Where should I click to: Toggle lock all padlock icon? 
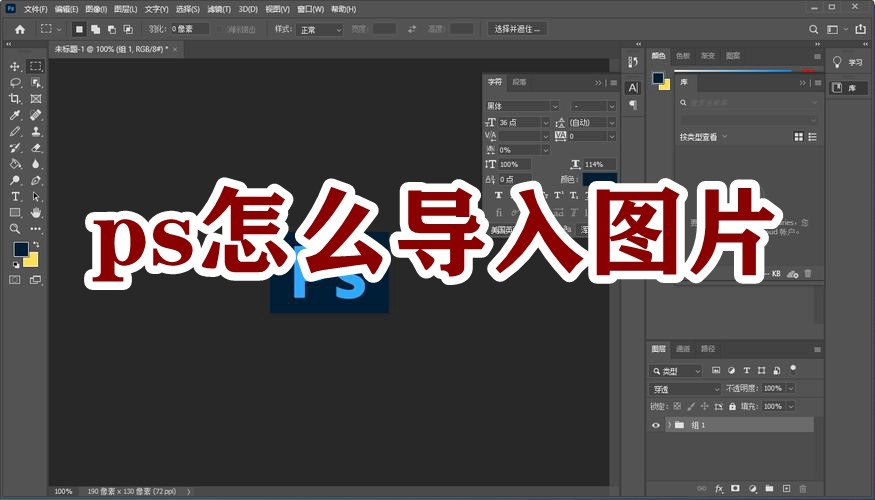[x=732, y=407]
